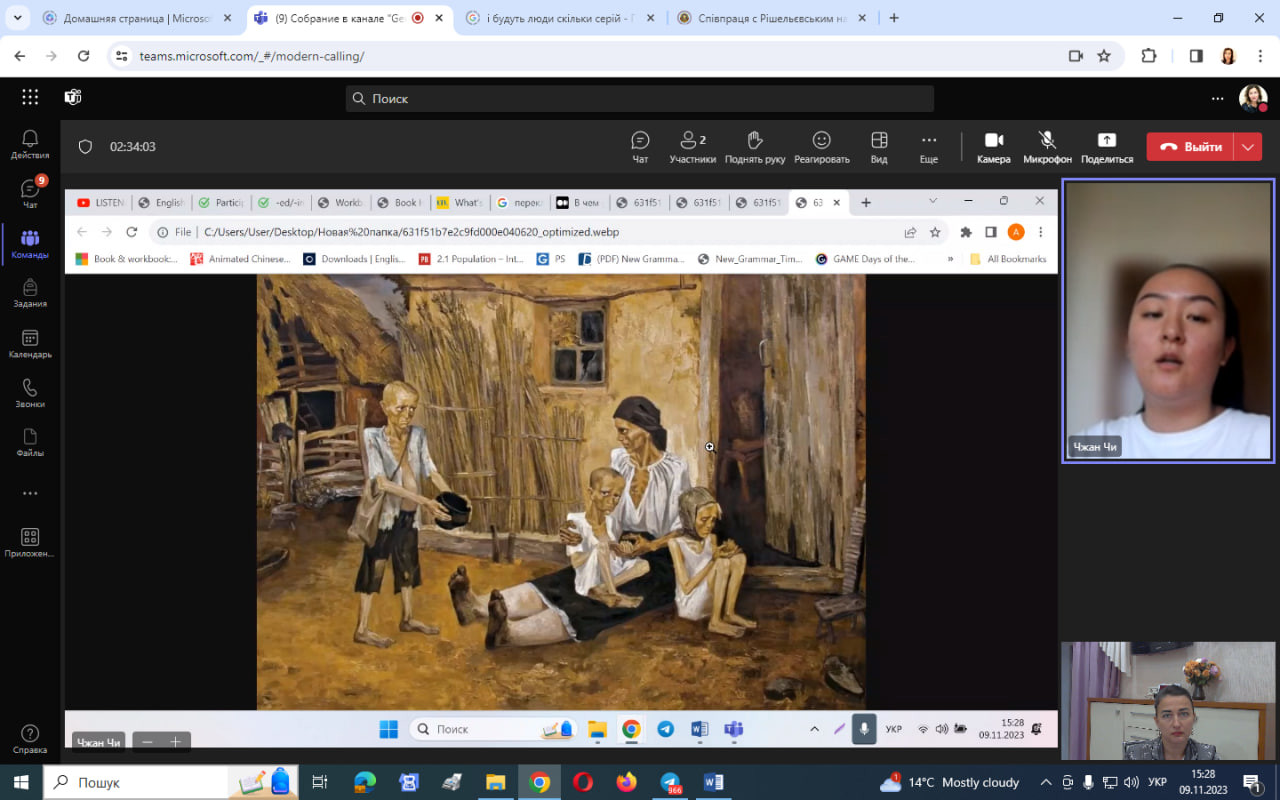Go to Команды in the sidebar
1280x800 pixels.
(x=30, y=244)
